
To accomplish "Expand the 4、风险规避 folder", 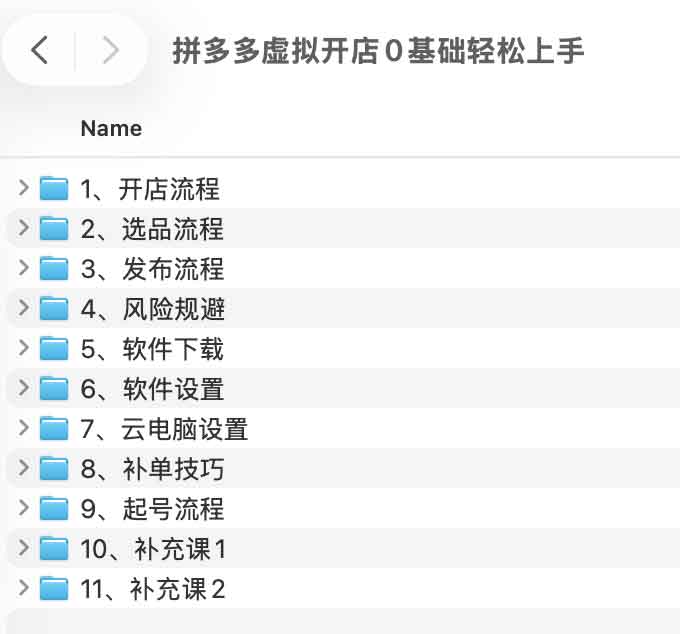I will [24, 308].
